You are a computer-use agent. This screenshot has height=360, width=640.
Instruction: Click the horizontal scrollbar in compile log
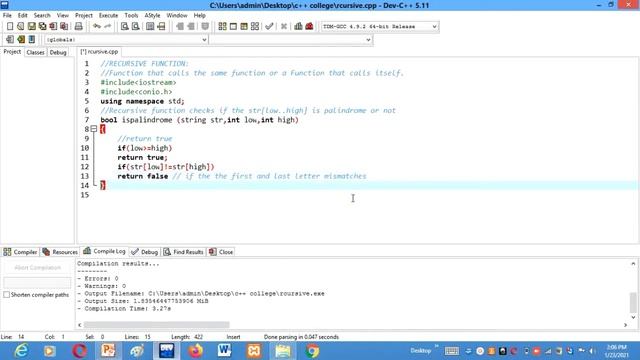pyautogui.click(x=156, y=325)
